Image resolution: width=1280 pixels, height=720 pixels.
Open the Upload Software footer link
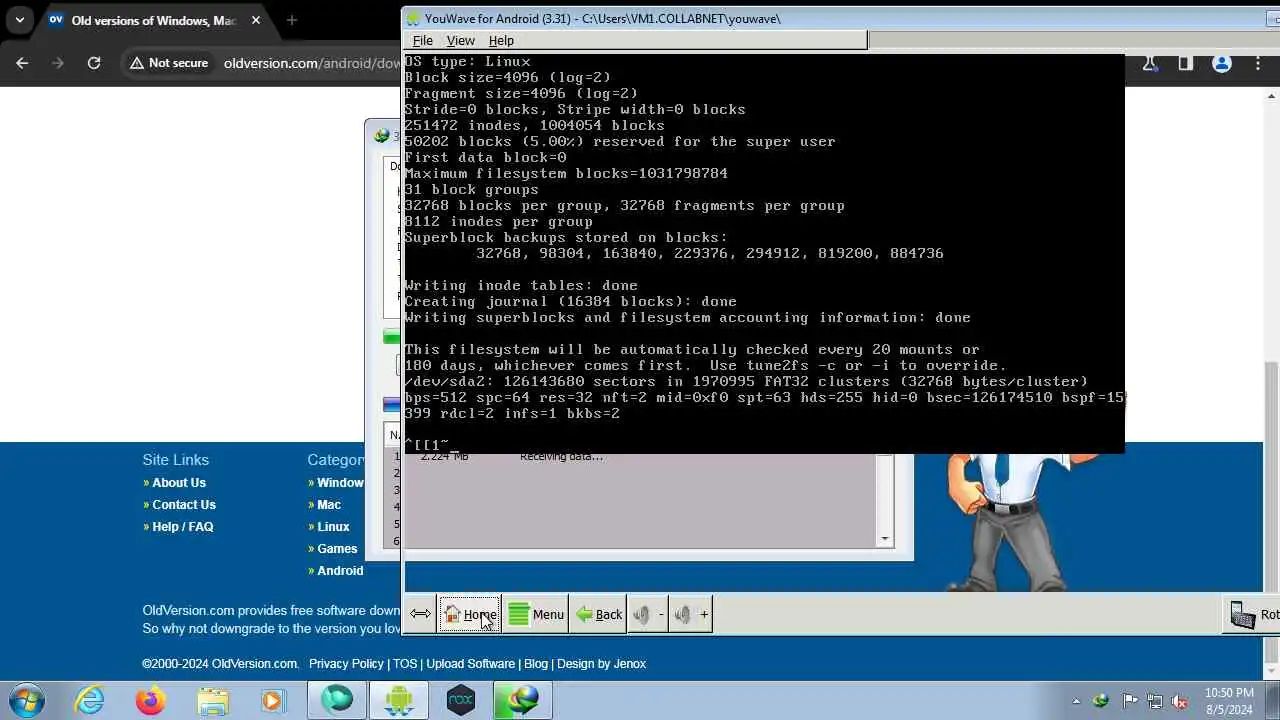click(470, 664)
